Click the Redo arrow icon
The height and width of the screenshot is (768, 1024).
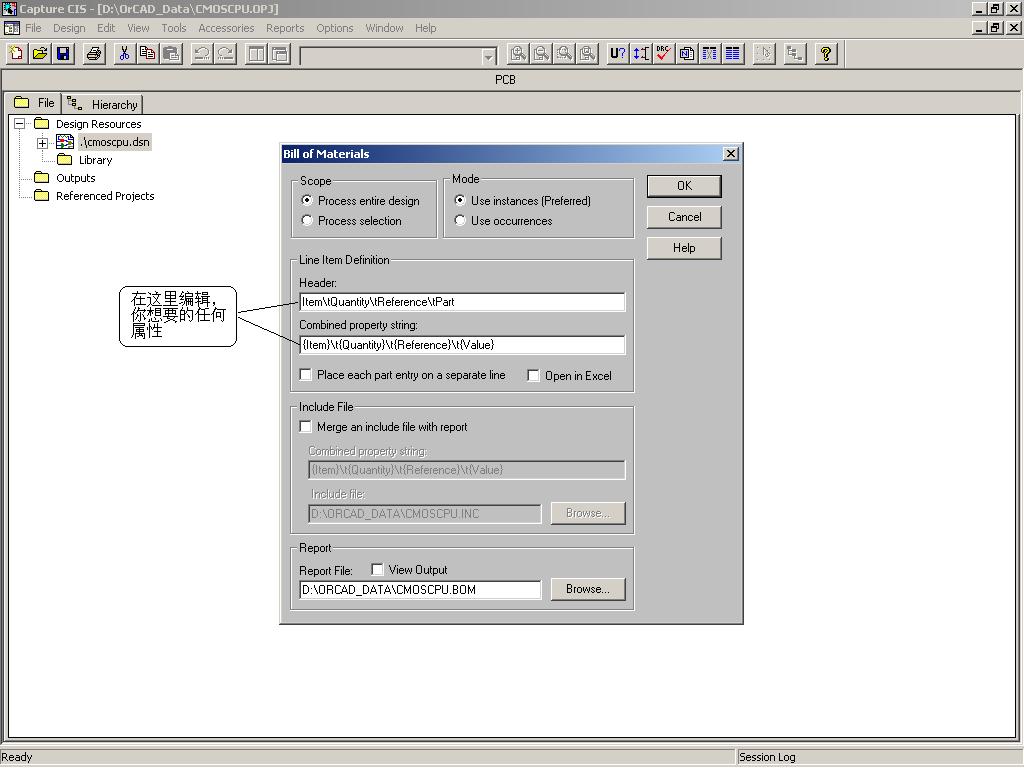[225, 54]
